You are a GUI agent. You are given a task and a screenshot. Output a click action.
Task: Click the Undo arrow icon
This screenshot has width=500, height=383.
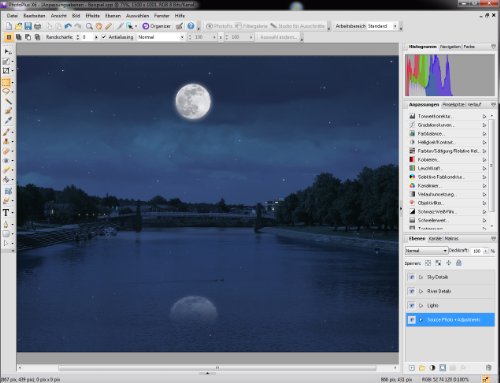click(x=68, y=26)
